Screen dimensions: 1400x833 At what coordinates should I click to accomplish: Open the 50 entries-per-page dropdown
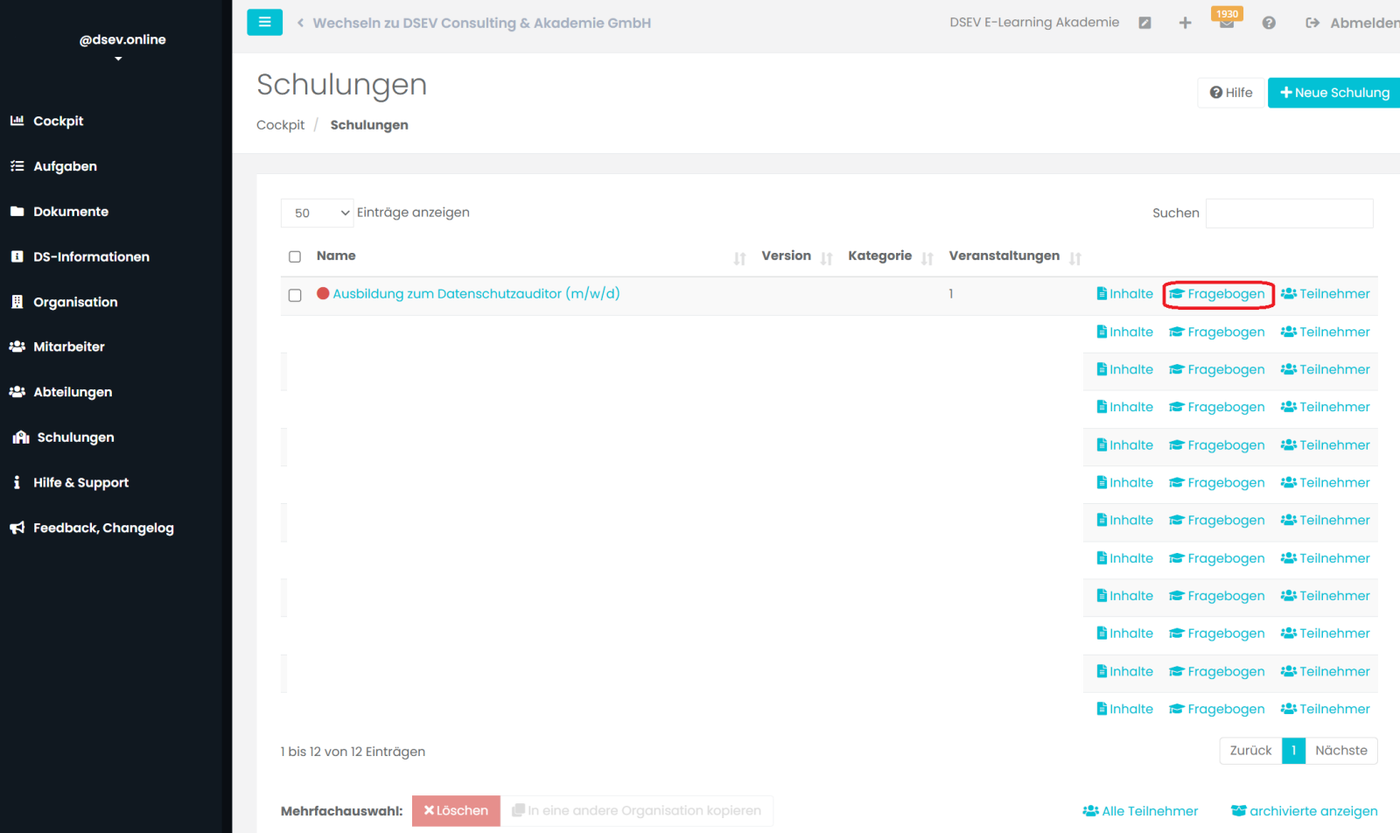click(x=317, y=213)
